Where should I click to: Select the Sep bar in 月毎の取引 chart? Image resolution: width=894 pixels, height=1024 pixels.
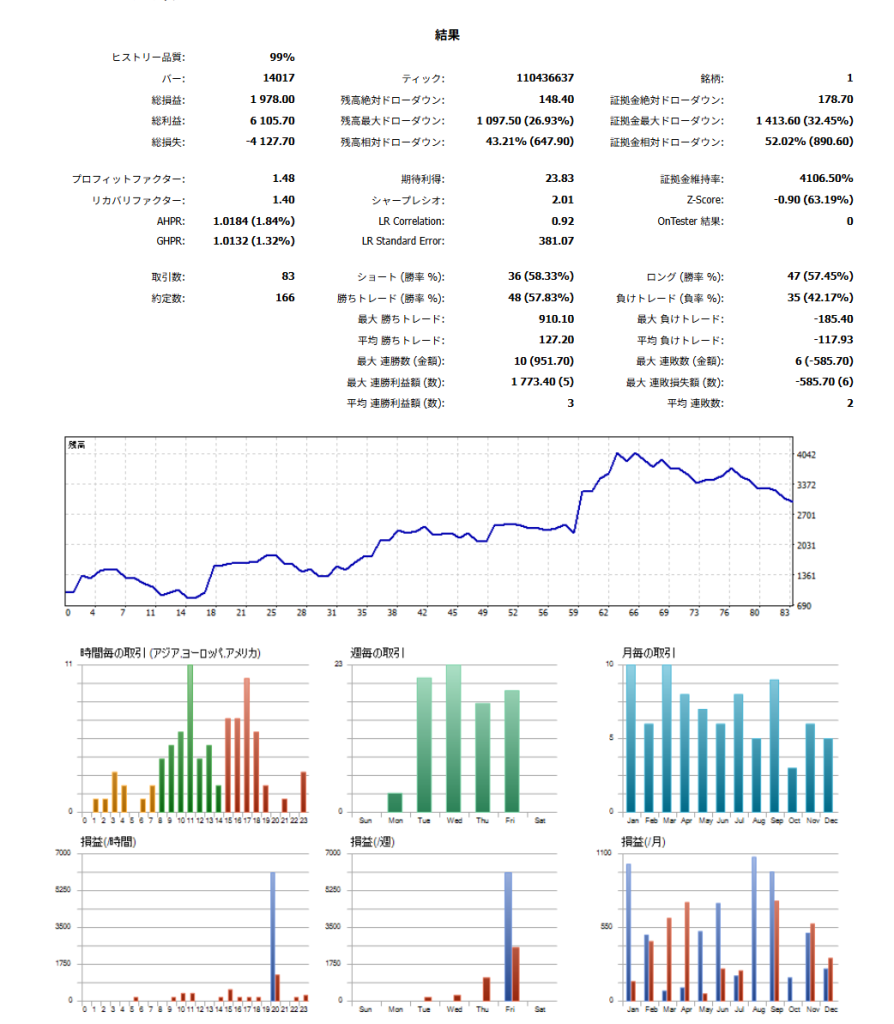point(774,746)
